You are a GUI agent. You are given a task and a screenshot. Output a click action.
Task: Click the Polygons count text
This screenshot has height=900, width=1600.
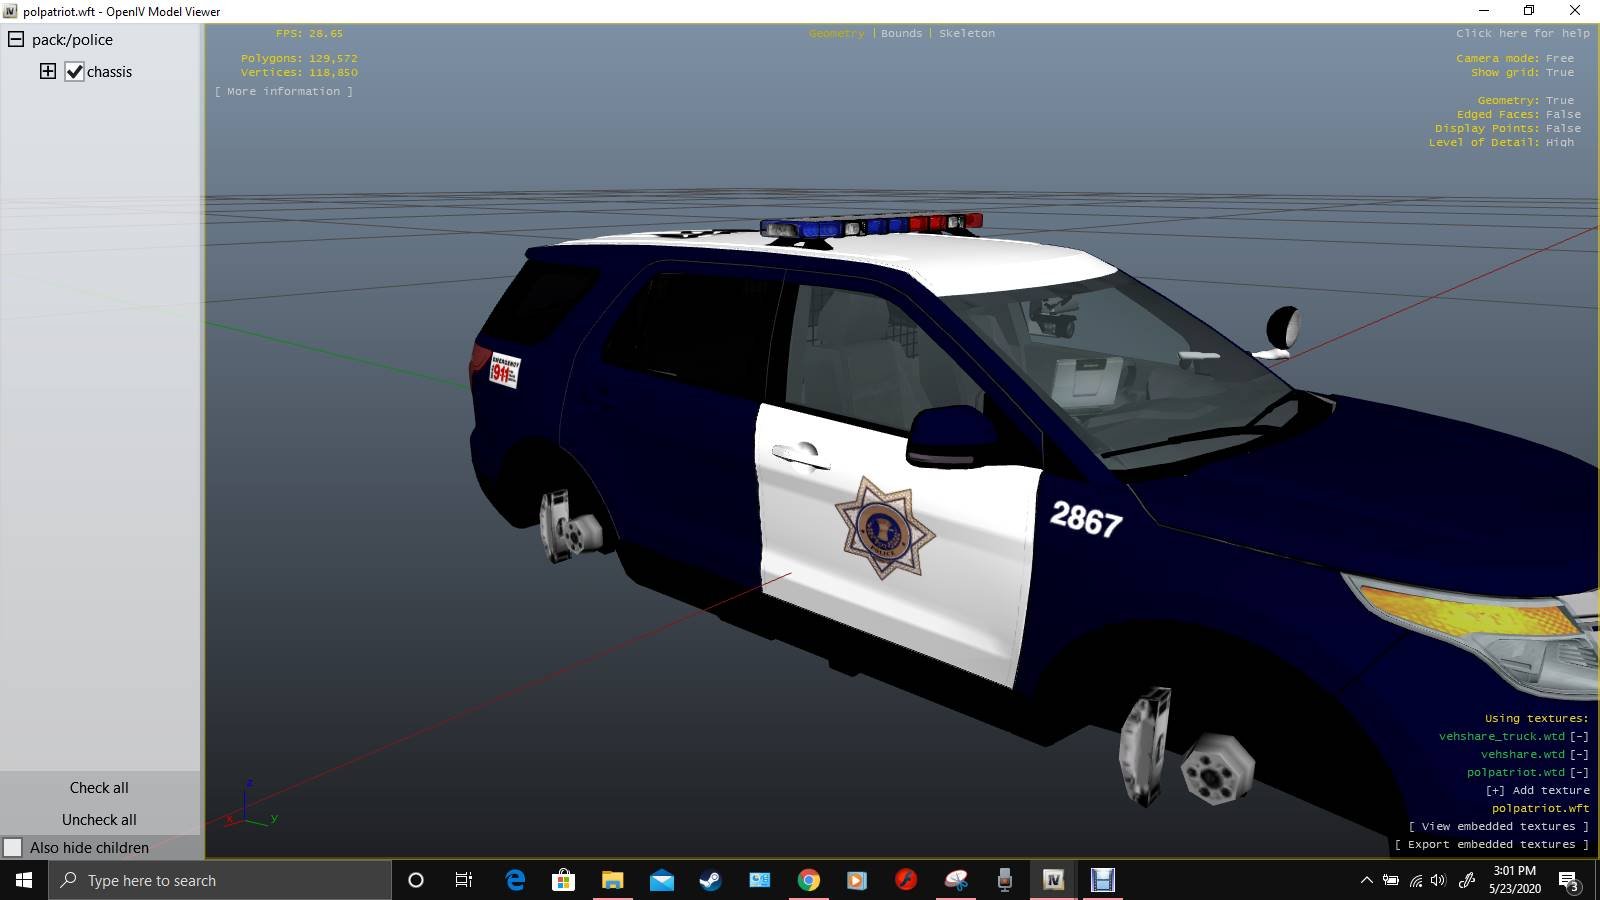[299, 58]
